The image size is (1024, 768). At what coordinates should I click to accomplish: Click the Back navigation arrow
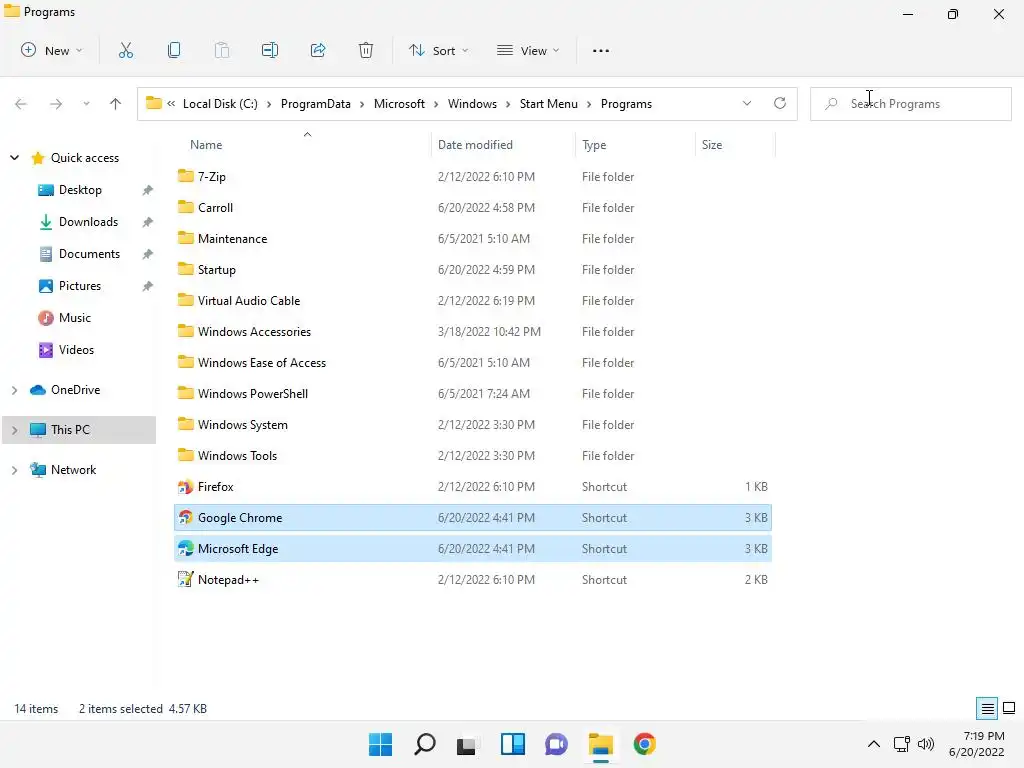point(21,104)
